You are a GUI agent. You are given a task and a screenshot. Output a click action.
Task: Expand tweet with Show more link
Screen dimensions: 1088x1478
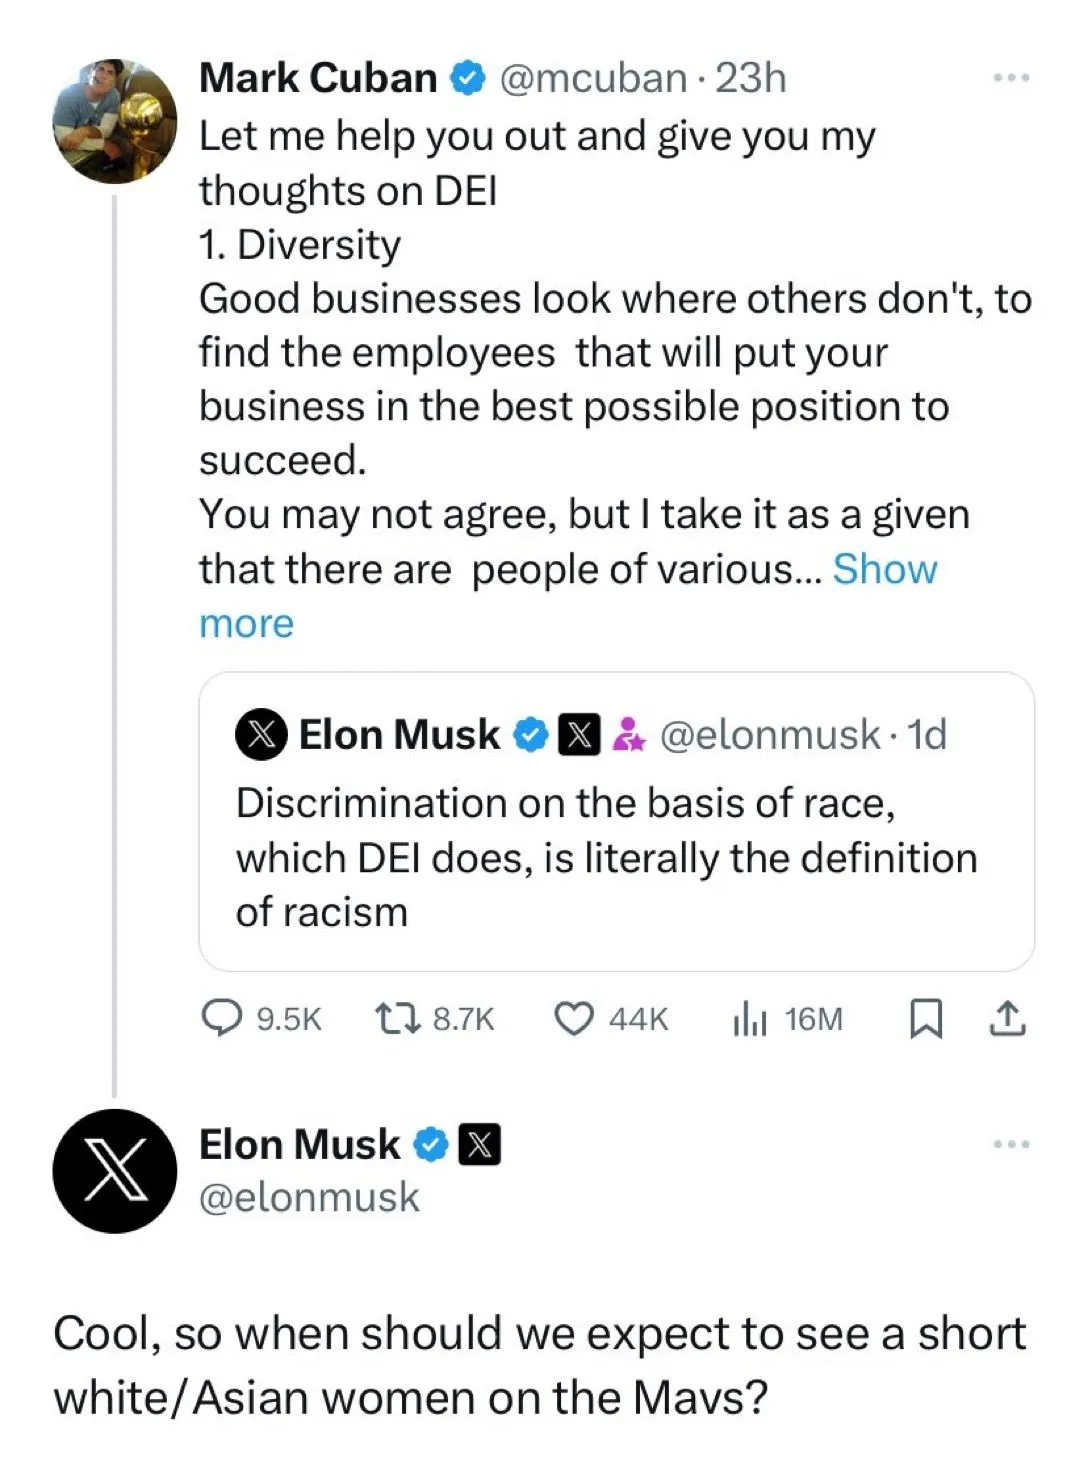(884, 569)
